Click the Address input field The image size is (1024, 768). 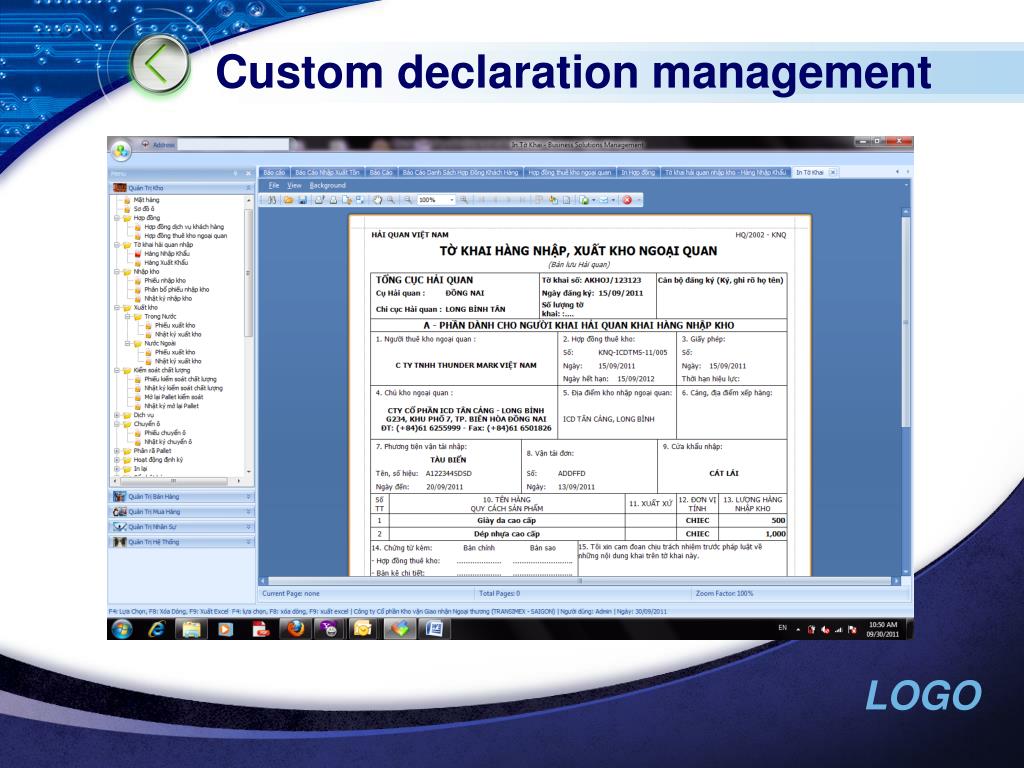234,144
